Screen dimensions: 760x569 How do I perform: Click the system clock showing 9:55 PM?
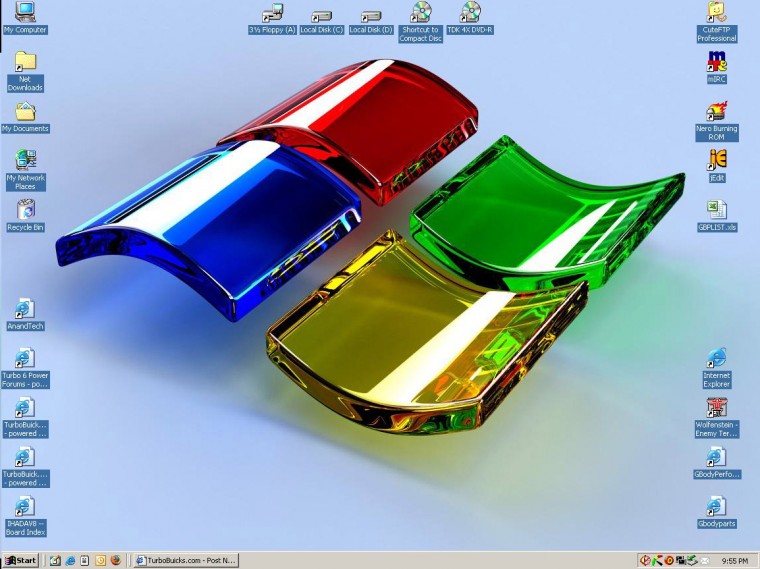(735, 561)
